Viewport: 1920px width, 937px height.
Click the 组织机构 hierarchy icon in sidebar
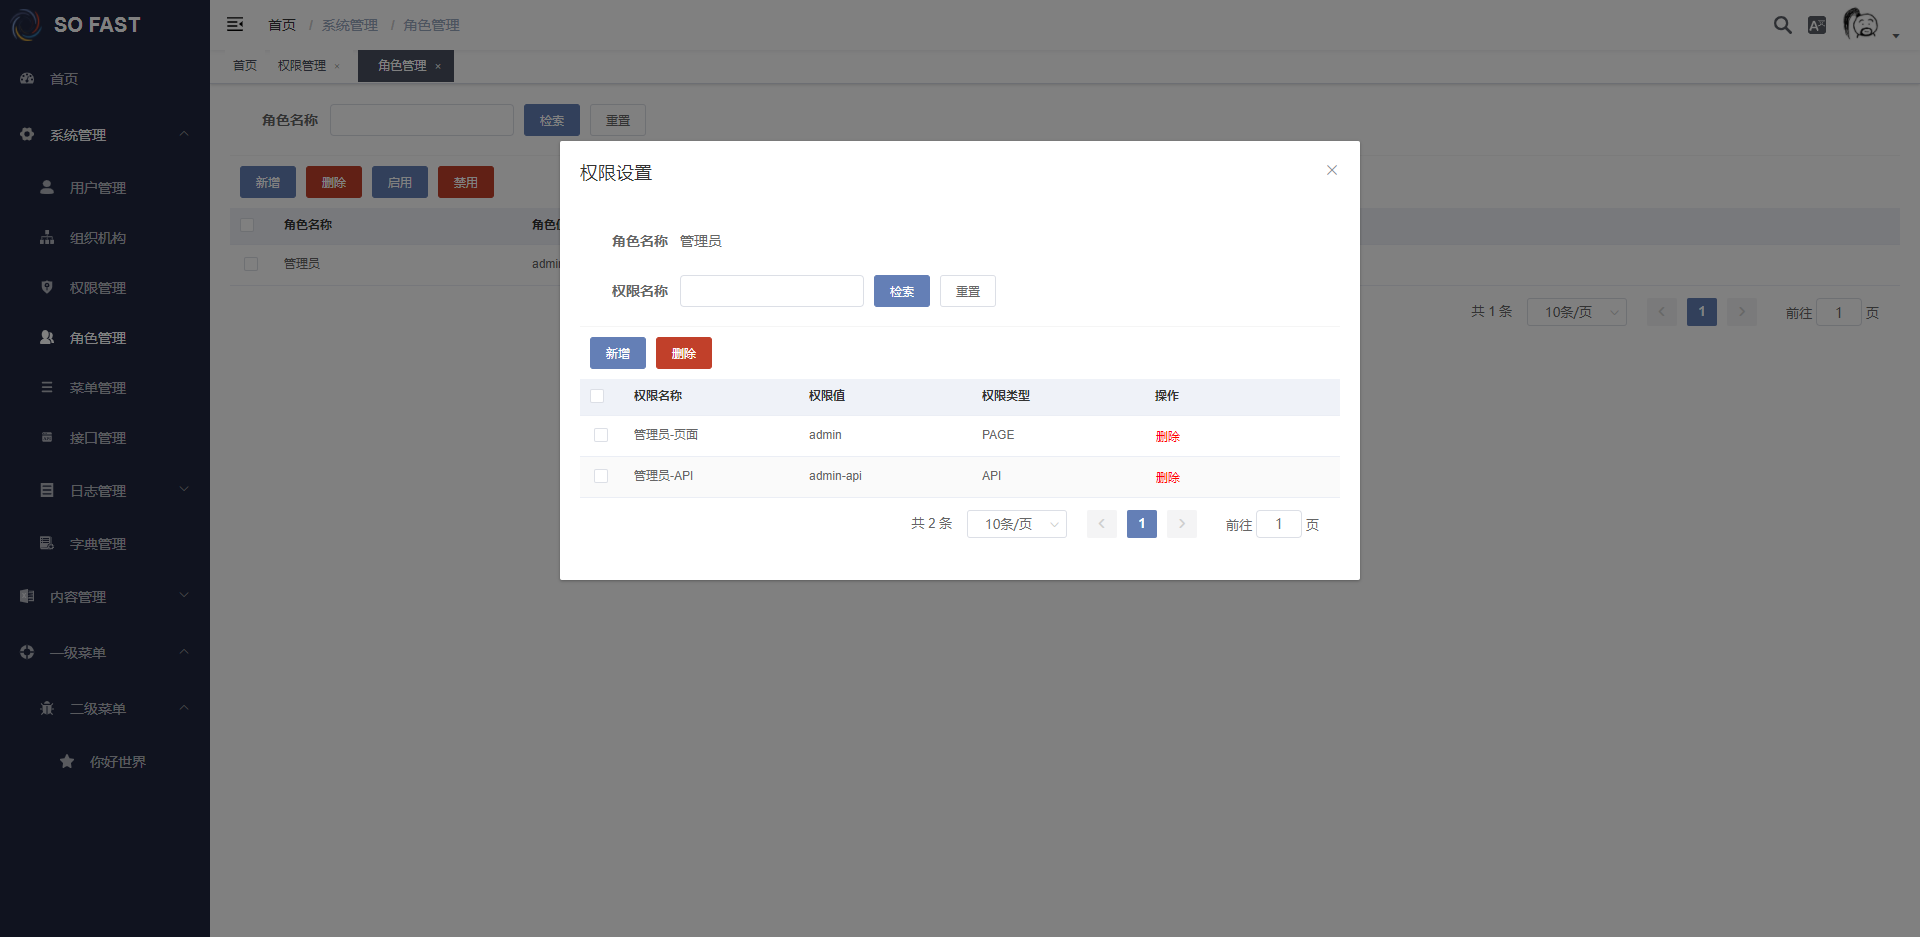(x=47, y=237)
